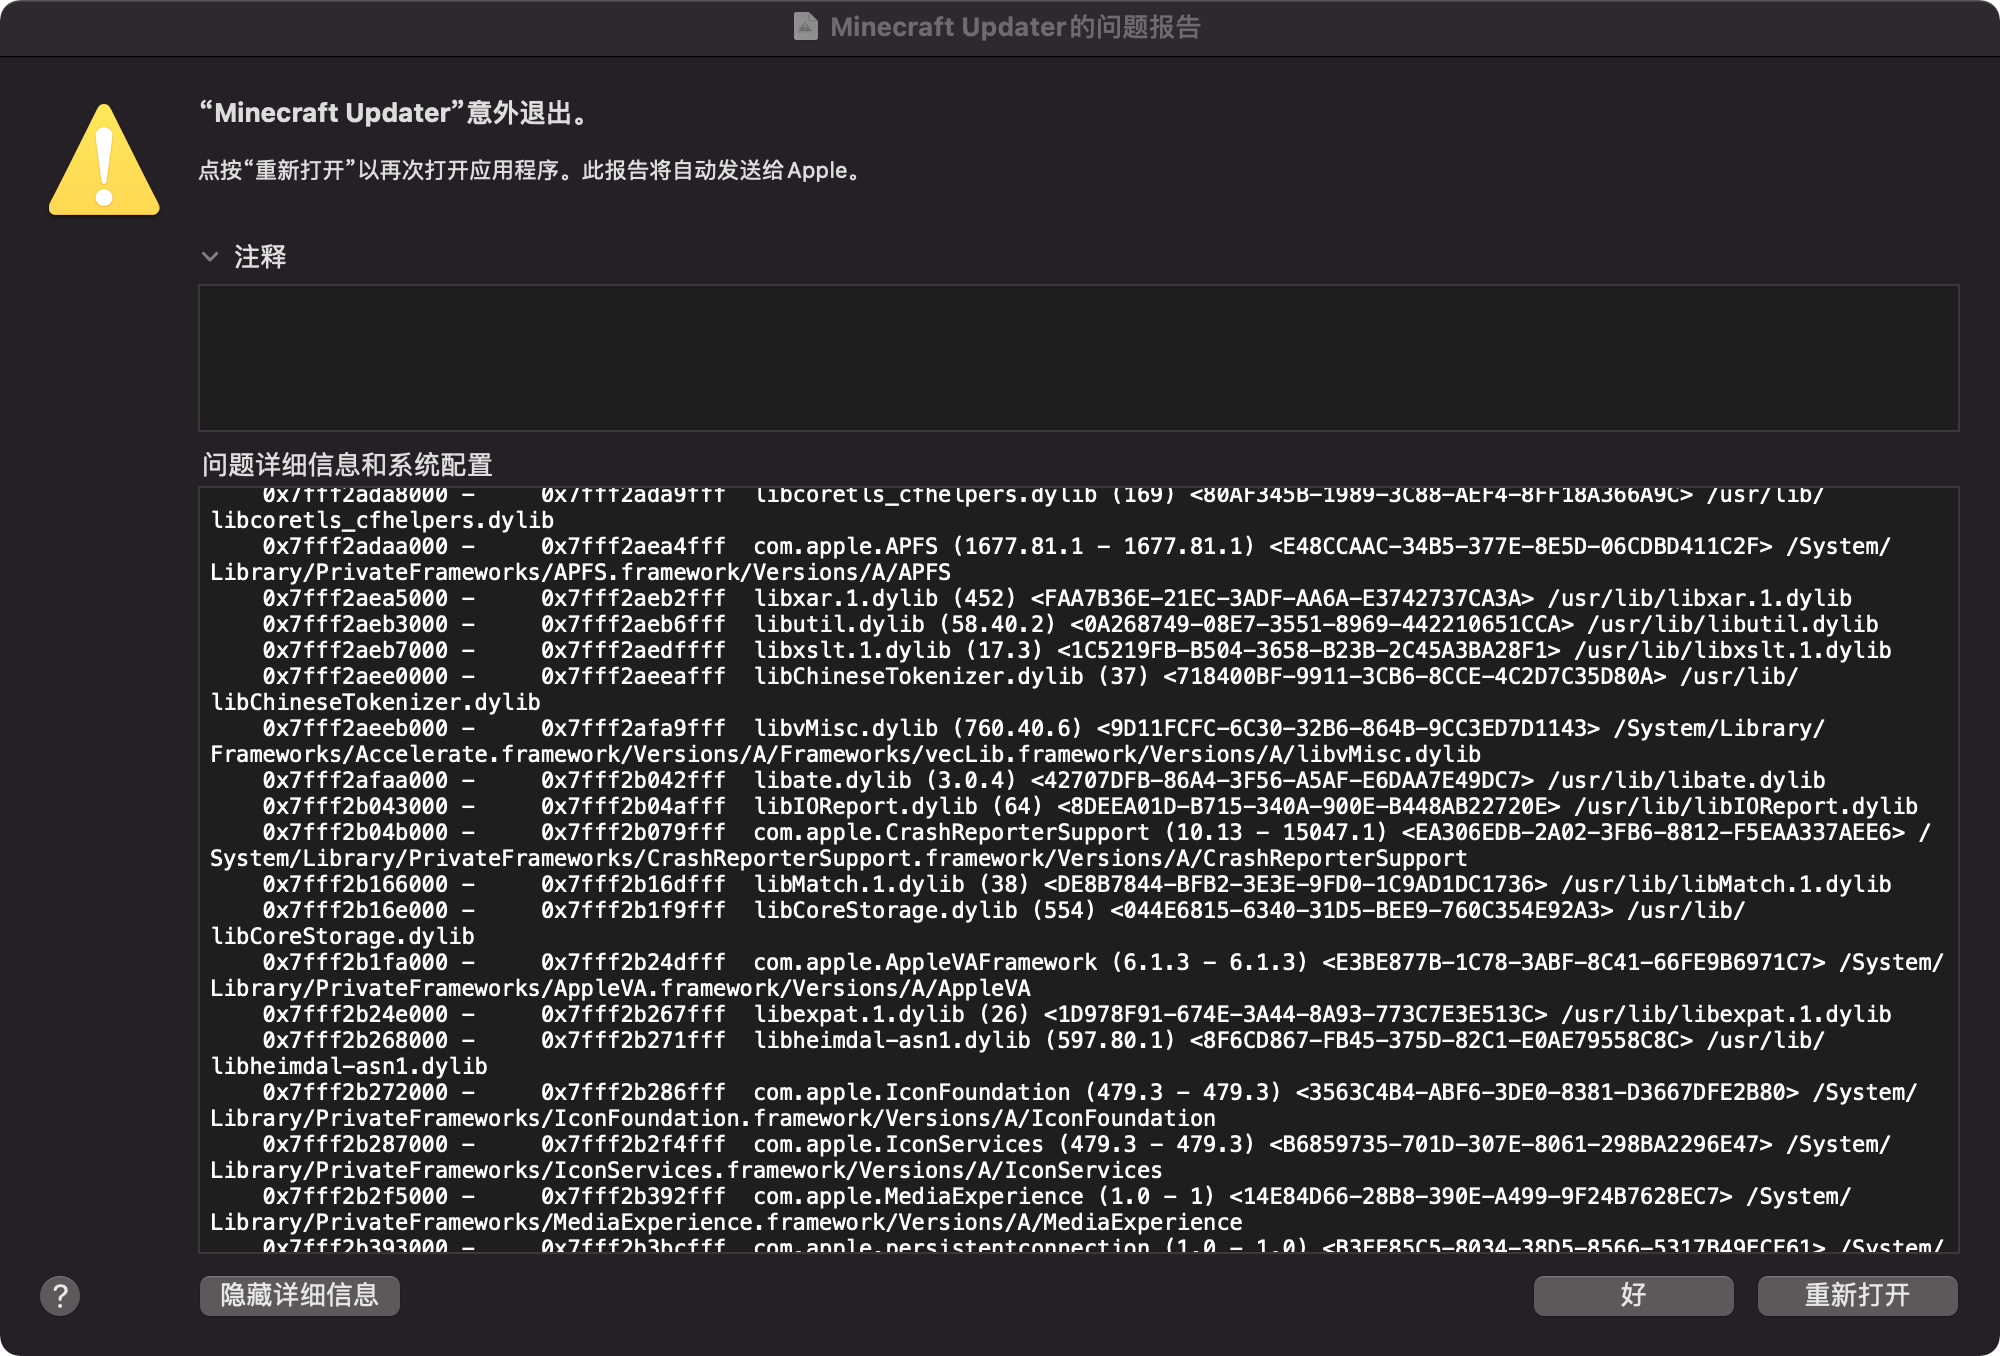
Task: Reopen the app via 重新打开 button
Action: coord(1856,1296)
